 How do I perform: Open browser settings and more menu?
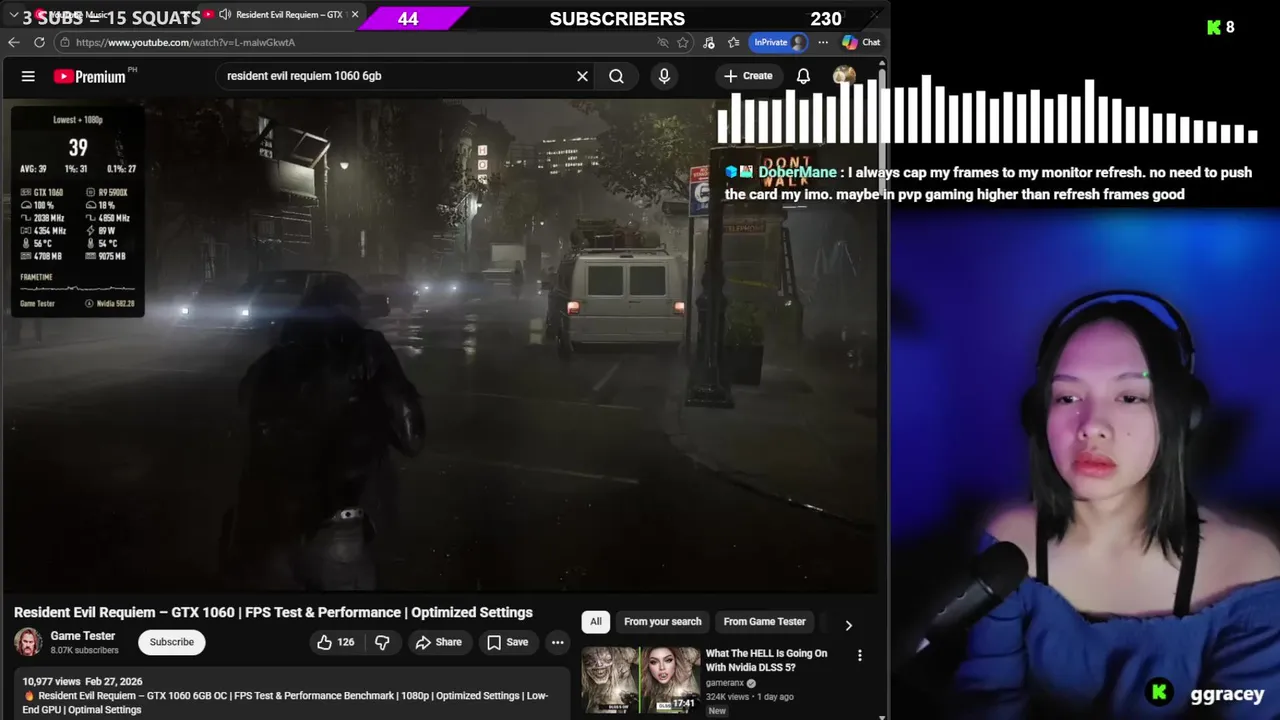click(x=823, y=42)
